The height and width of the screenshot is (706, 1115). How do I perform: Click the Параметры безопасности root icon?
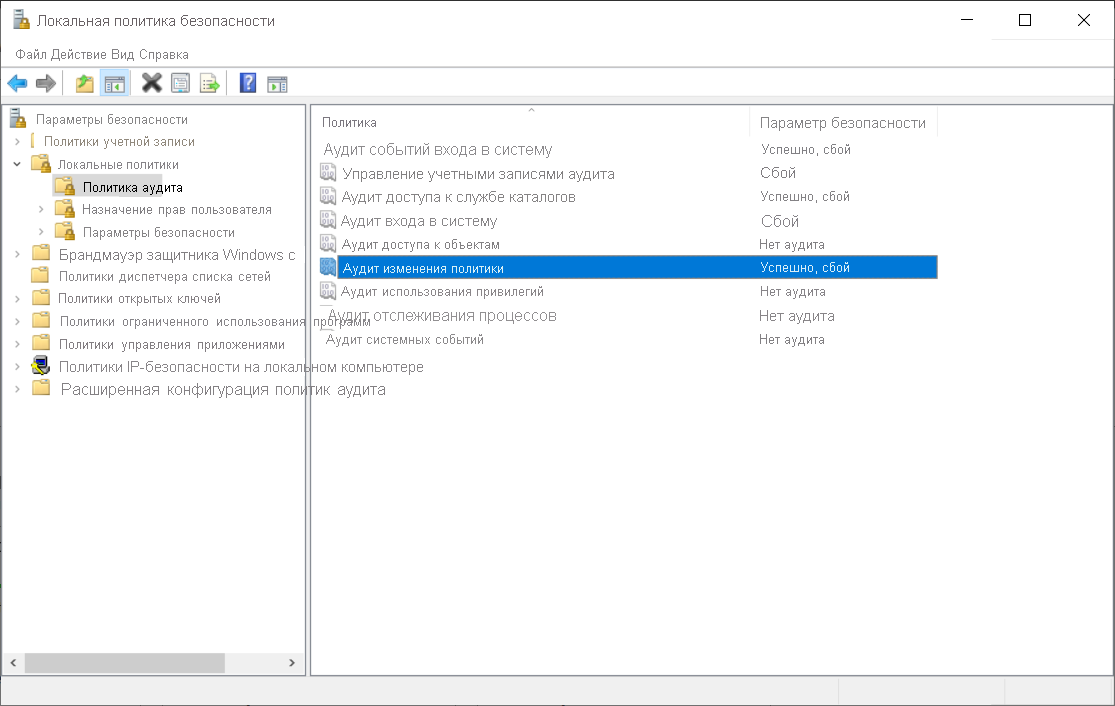(18, 119)
